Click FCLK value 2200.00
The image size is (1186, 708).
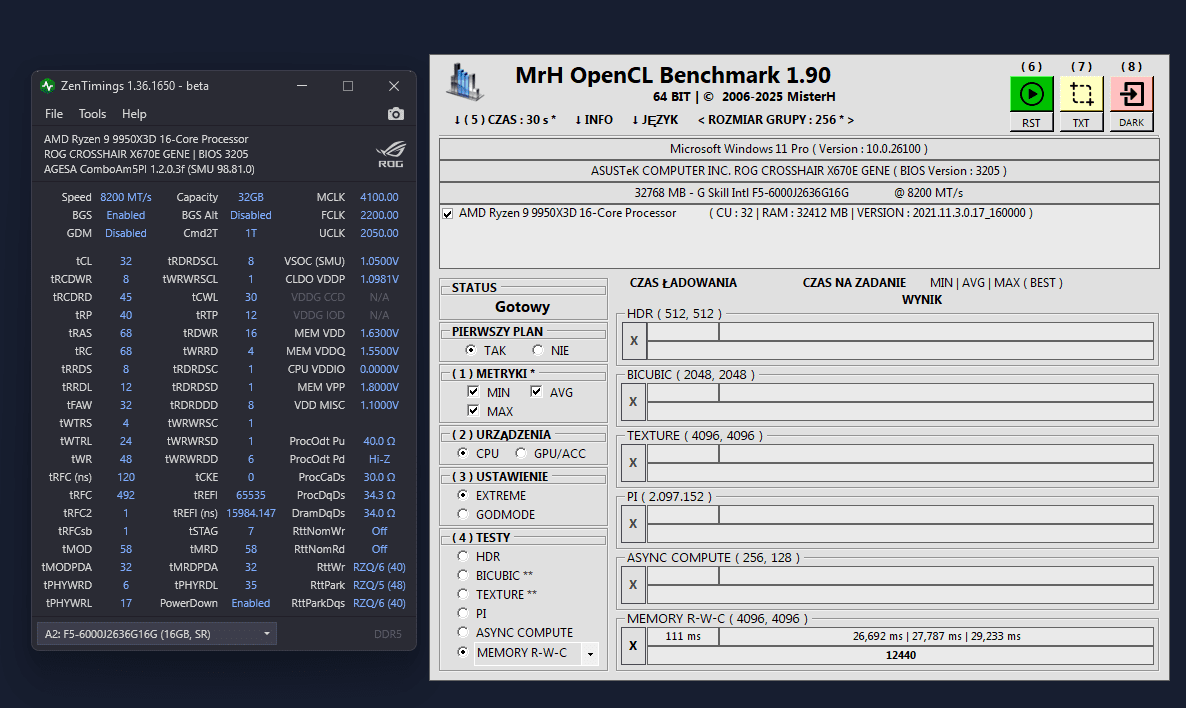pos(379,215)
